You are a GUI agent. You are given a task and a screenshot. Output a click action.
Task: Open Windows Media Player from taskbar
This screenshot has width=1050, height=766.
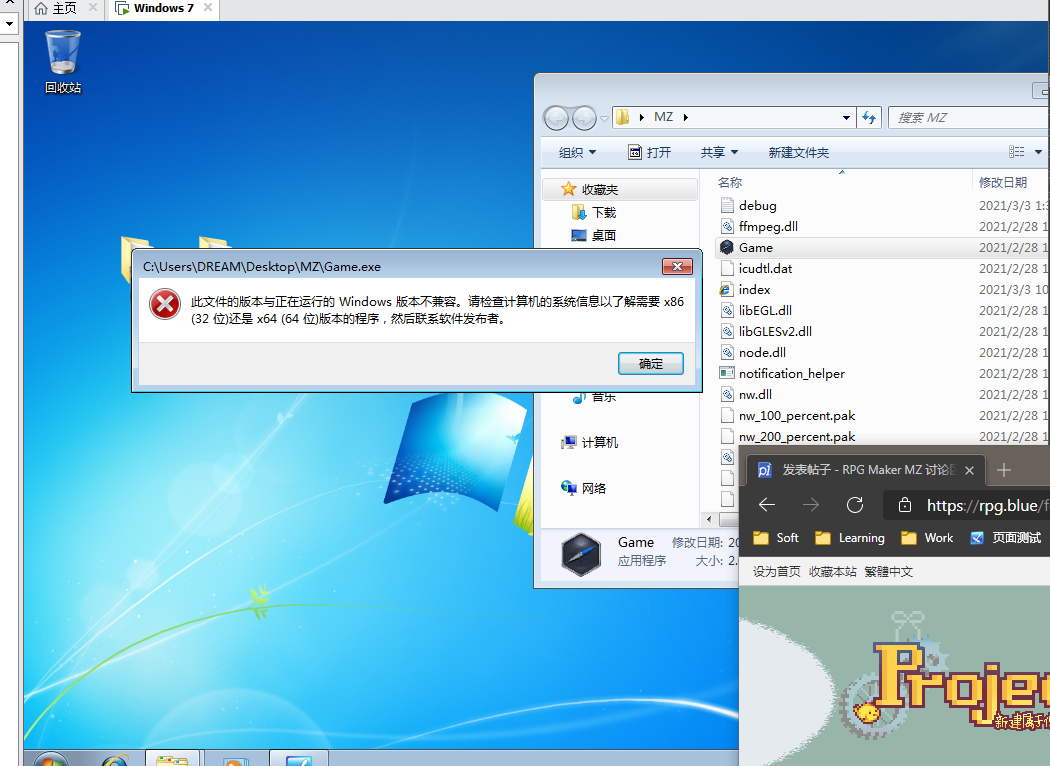(x=234, y=759)
